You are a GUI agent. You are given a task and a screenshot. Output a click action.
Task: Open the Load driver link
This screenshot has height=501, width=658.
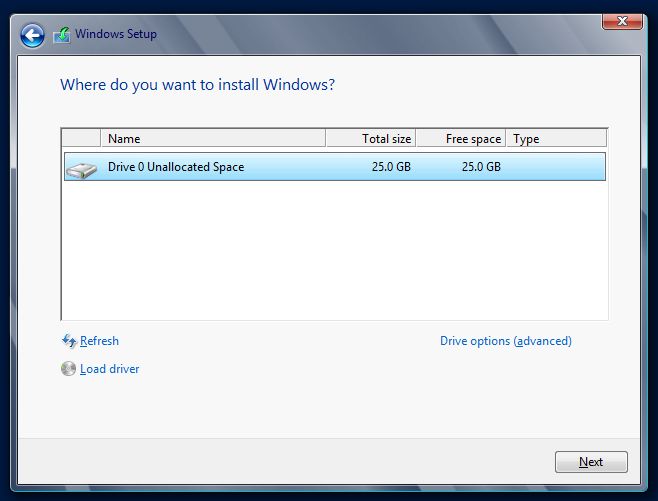[110, 369]
